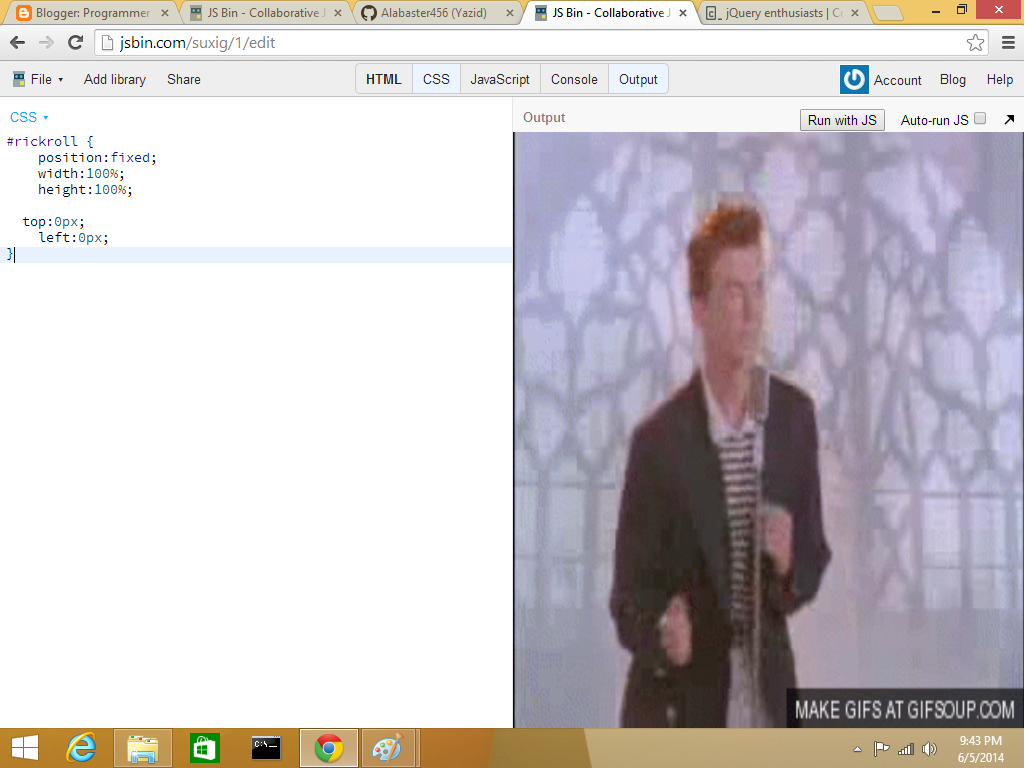The height and width of the screenshot is (768, 1026).
Task: Open the Windows Store taskbar icon
Action: 205,748
